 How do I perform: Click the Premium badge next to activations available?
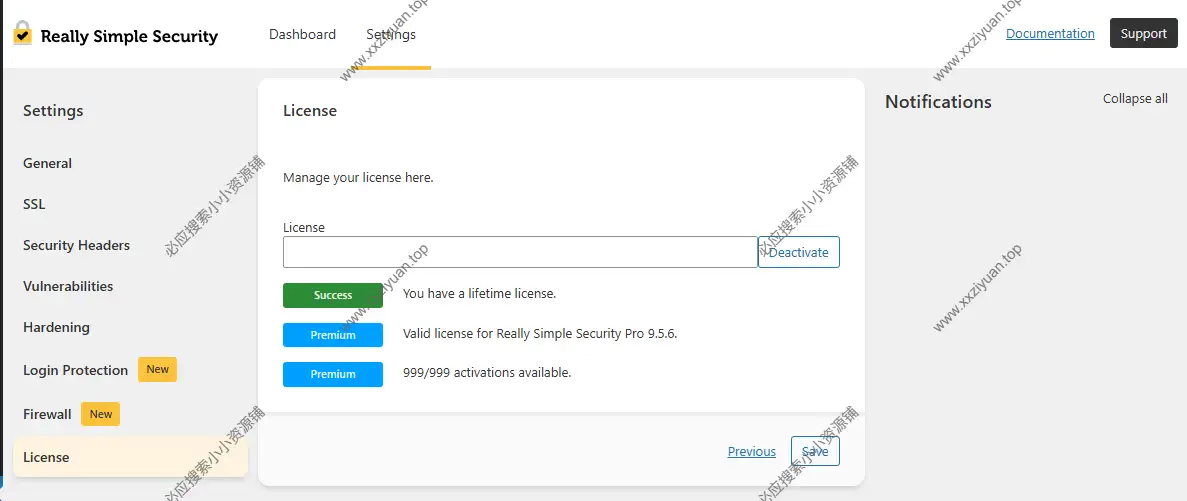[332, 374]
